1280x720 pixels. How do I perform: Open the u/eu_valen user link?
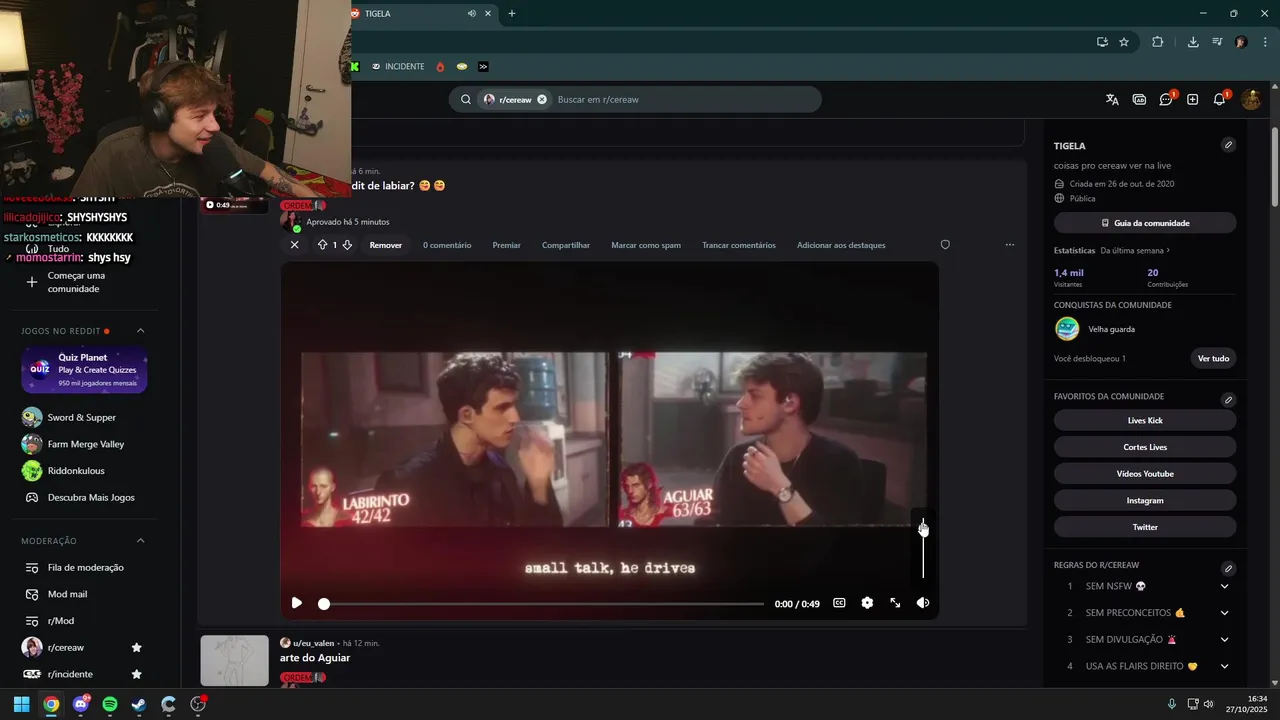[313, 643]
